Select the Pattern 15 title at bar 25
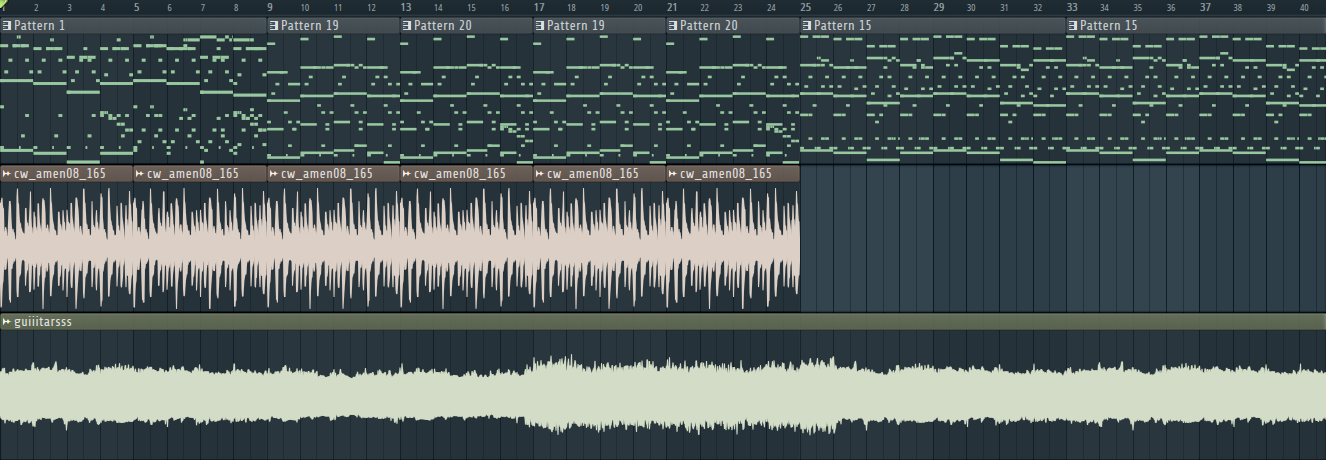 (843, 25)
